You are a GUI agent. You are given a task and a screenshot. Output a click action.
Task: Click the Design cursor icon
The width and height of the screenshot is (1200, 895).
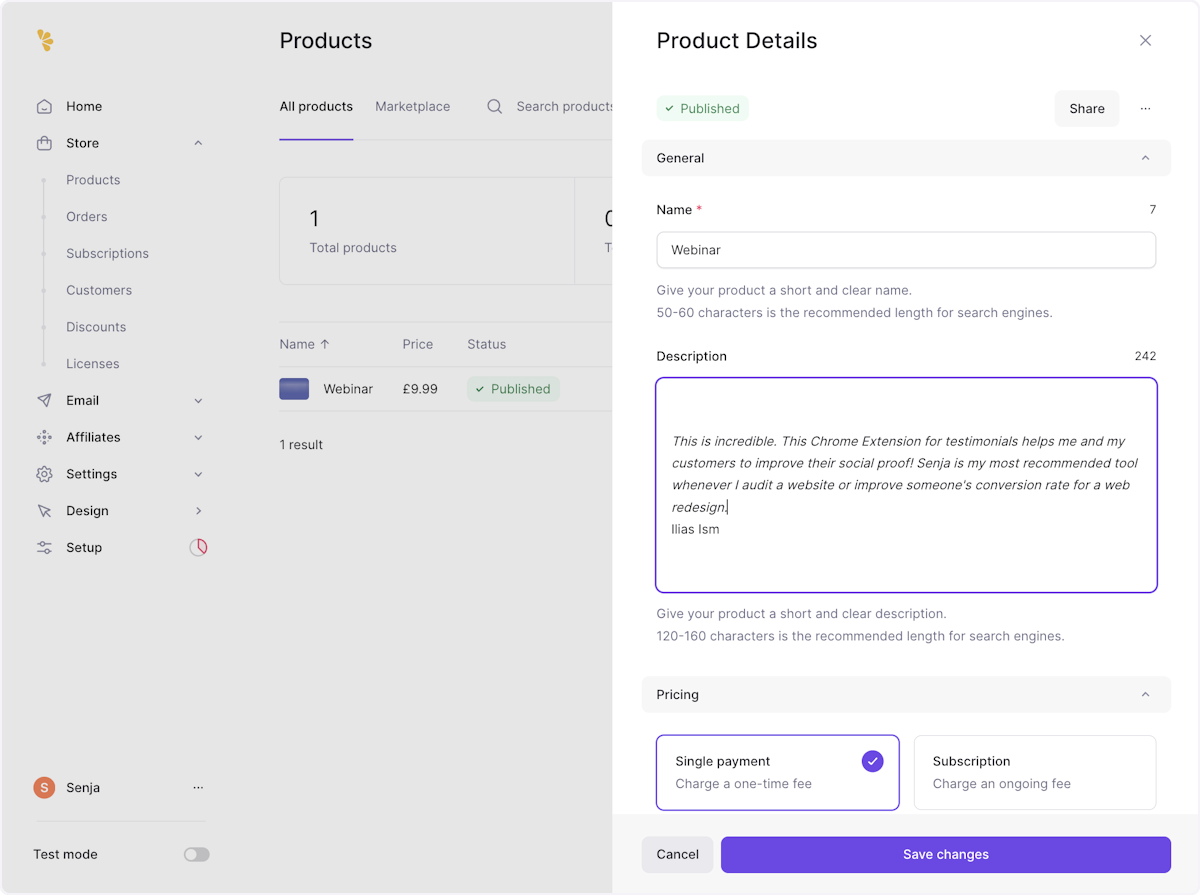(44, 511)
